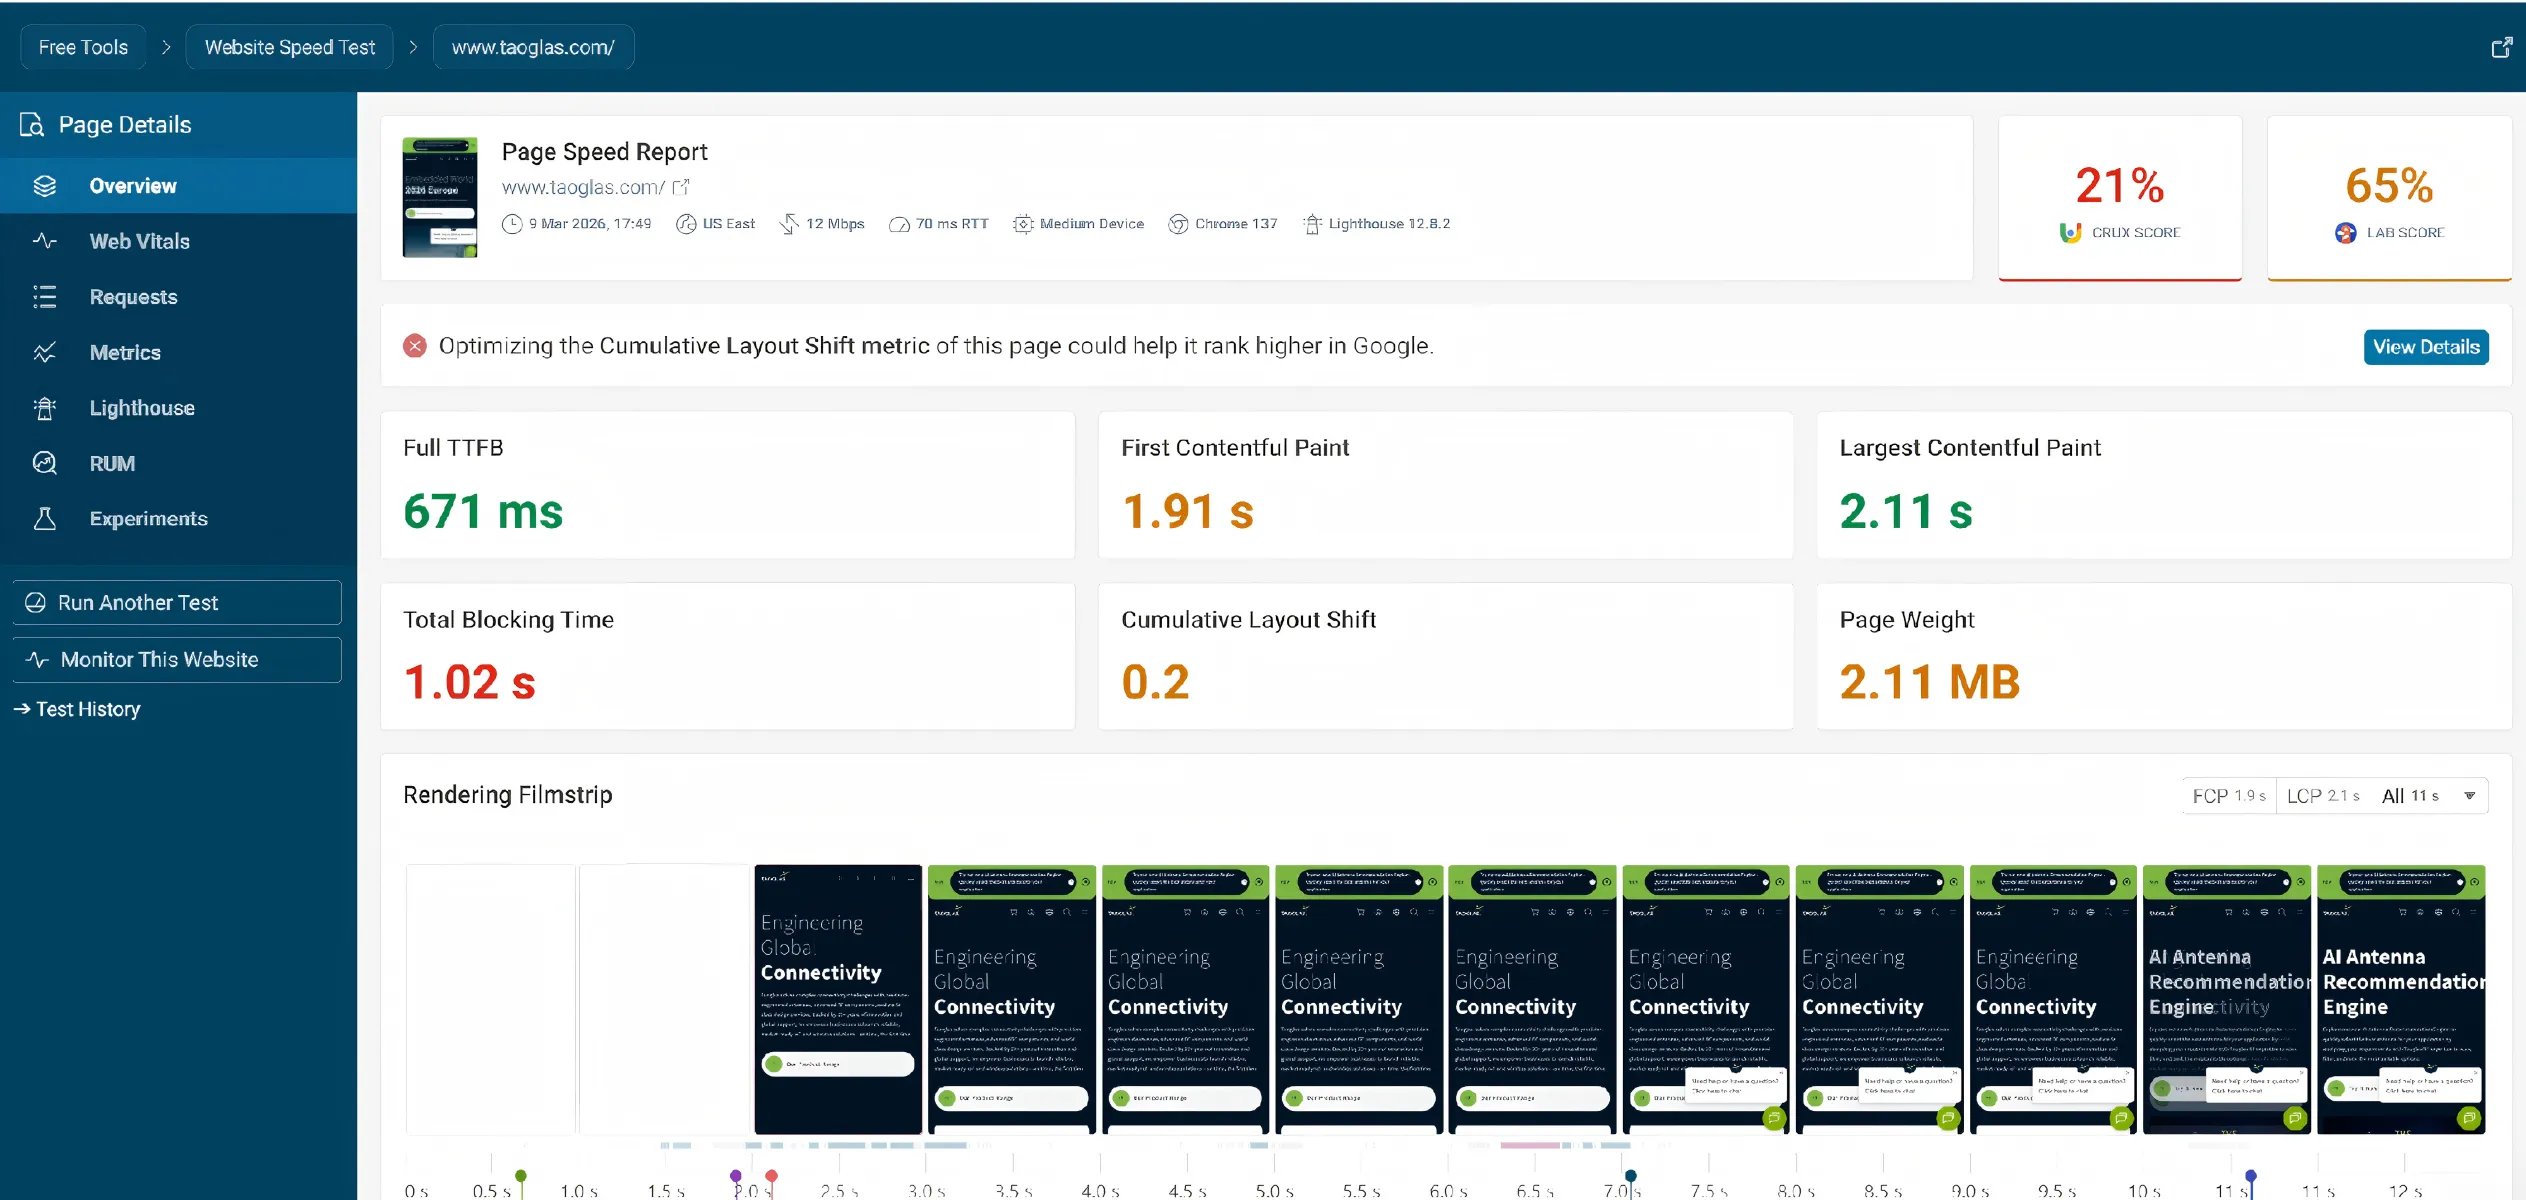Click the 'US East' label
Image resolution: width=2526 pixels, height=1200 pixels.
click(729, 224)
